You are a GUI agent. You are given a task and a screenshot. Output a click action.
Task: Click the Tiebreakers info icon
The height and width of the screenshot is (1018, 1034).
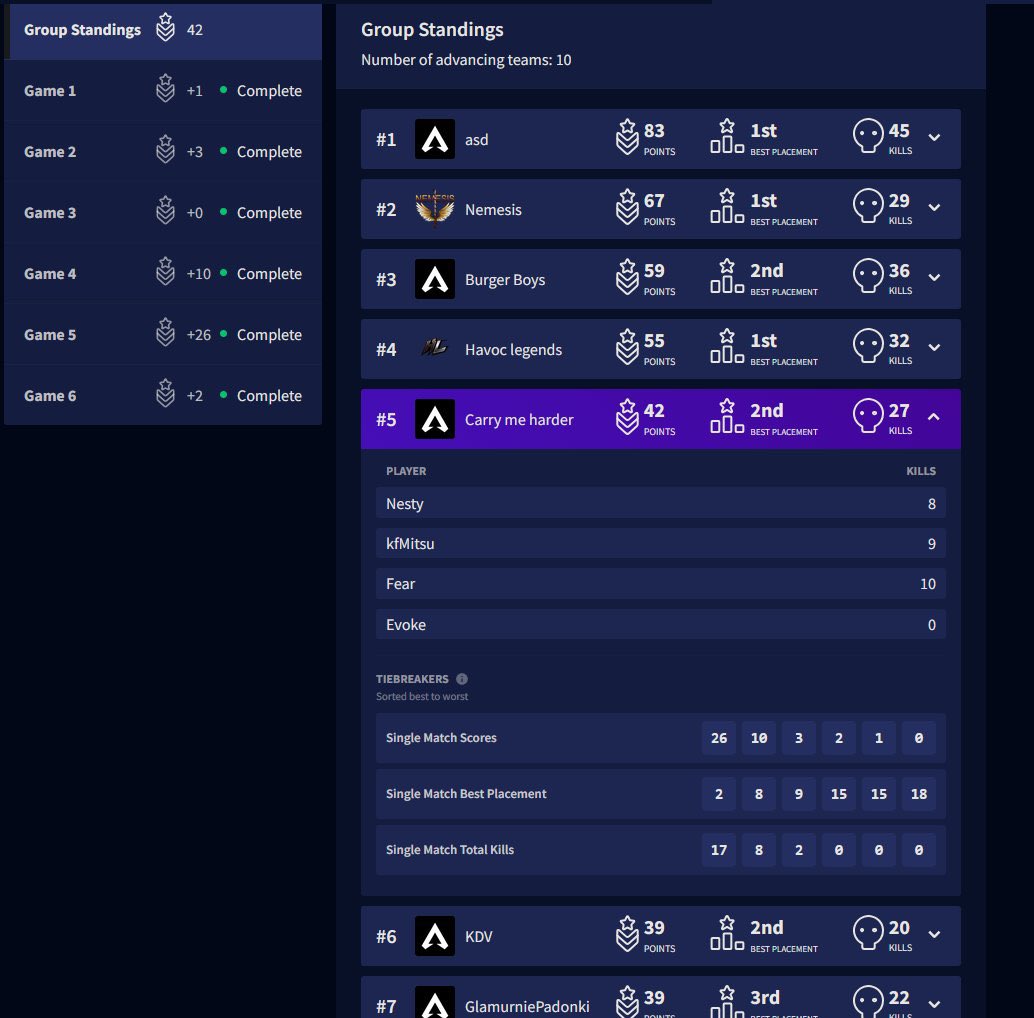(462, 679)
